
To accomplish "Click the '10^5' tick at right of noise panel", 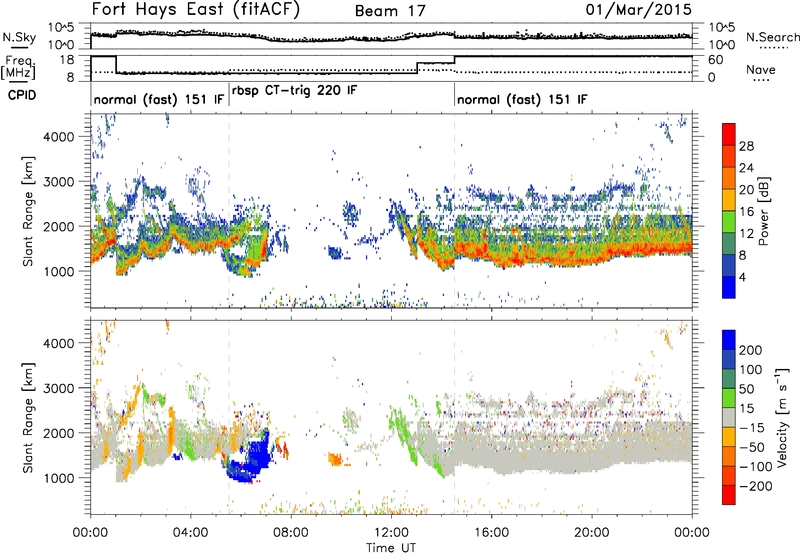I will [x=722, y=28].
